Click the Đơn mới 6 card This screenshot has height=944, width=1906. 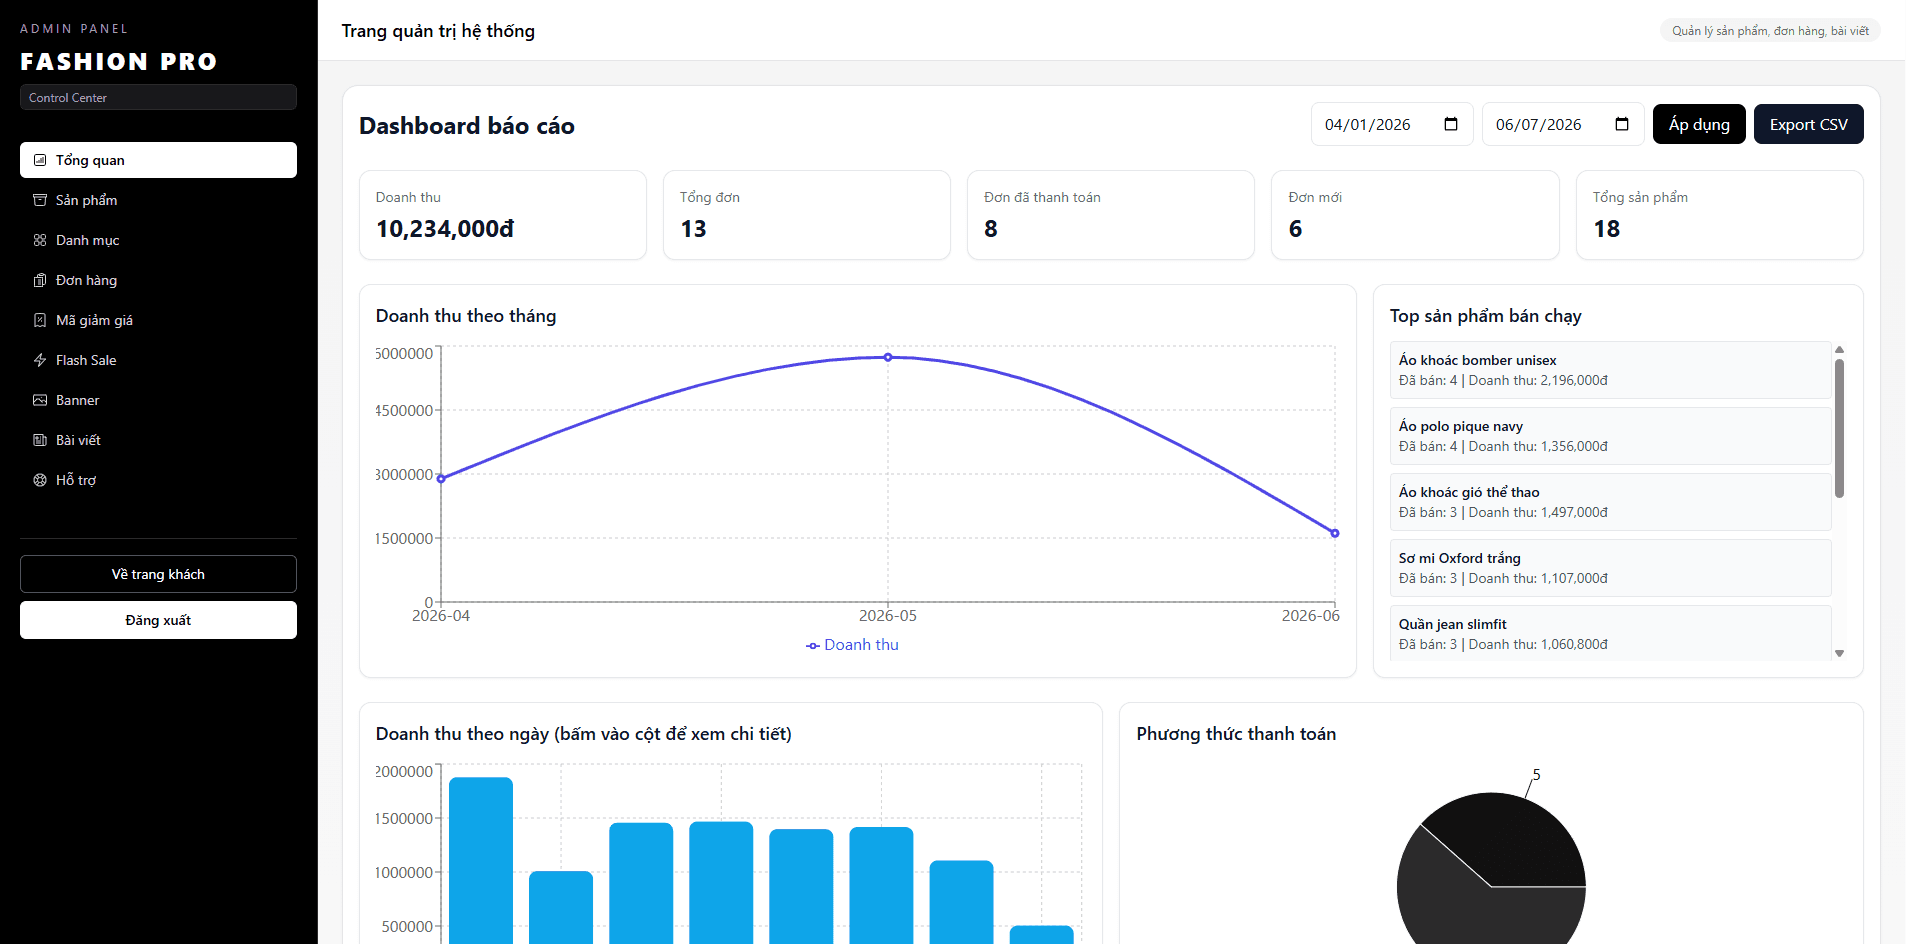(x=1415, y=215)
